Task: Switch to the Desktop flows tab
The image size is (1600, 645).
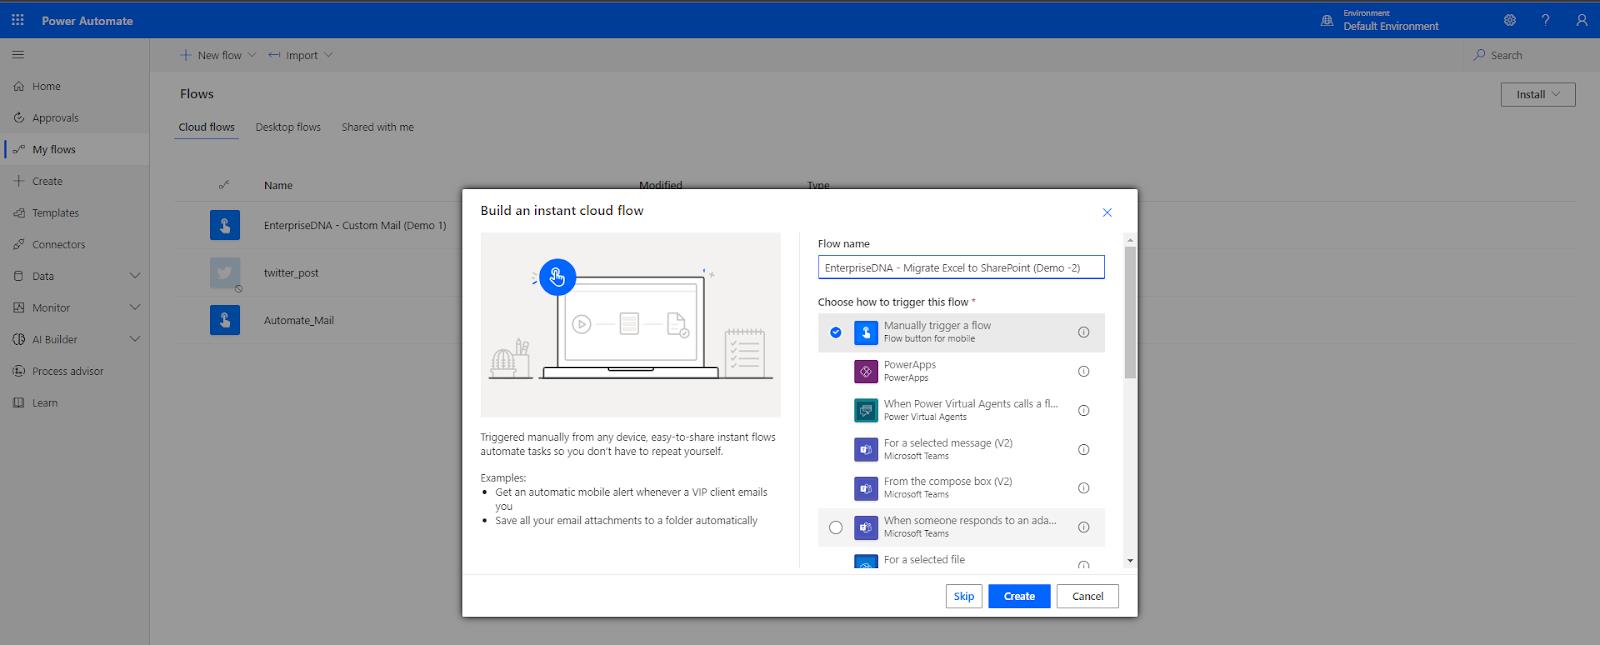Action: tap(288, 127)
